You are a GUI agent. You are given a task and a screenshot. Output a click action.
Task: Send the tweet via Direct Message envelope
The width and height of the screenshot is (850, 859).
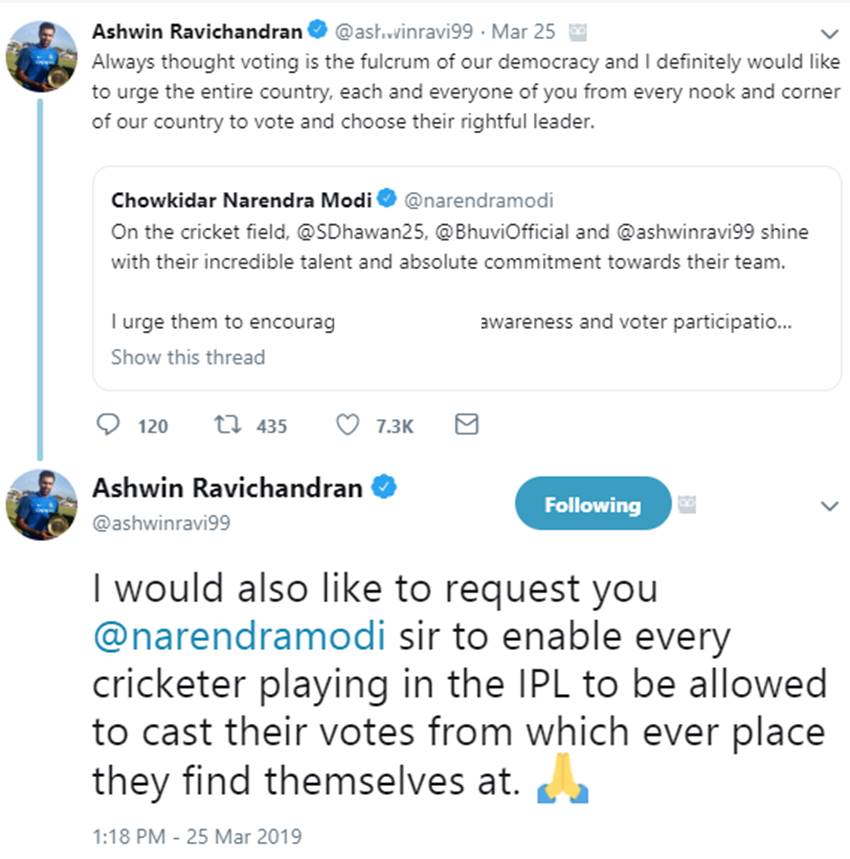click(x=466, y=425)
